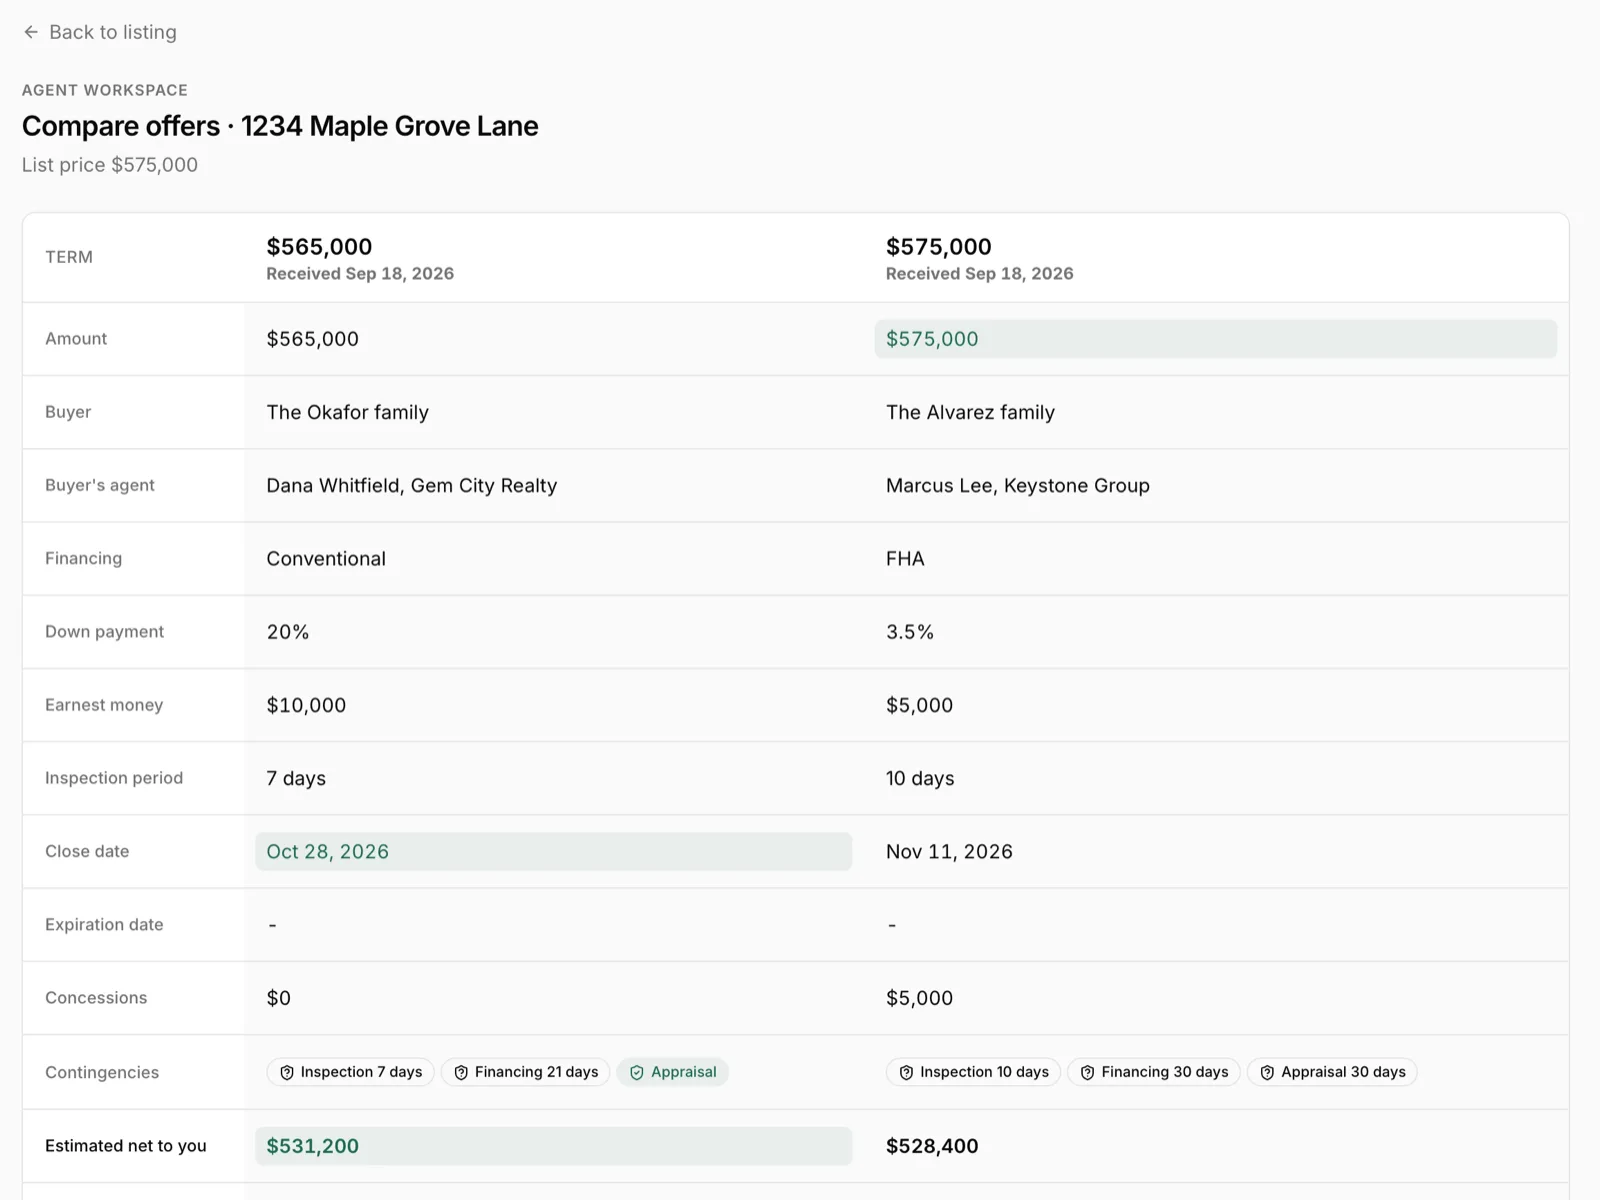
Task: Click the 'Estimated net to you' row label
Action: 126,1146
